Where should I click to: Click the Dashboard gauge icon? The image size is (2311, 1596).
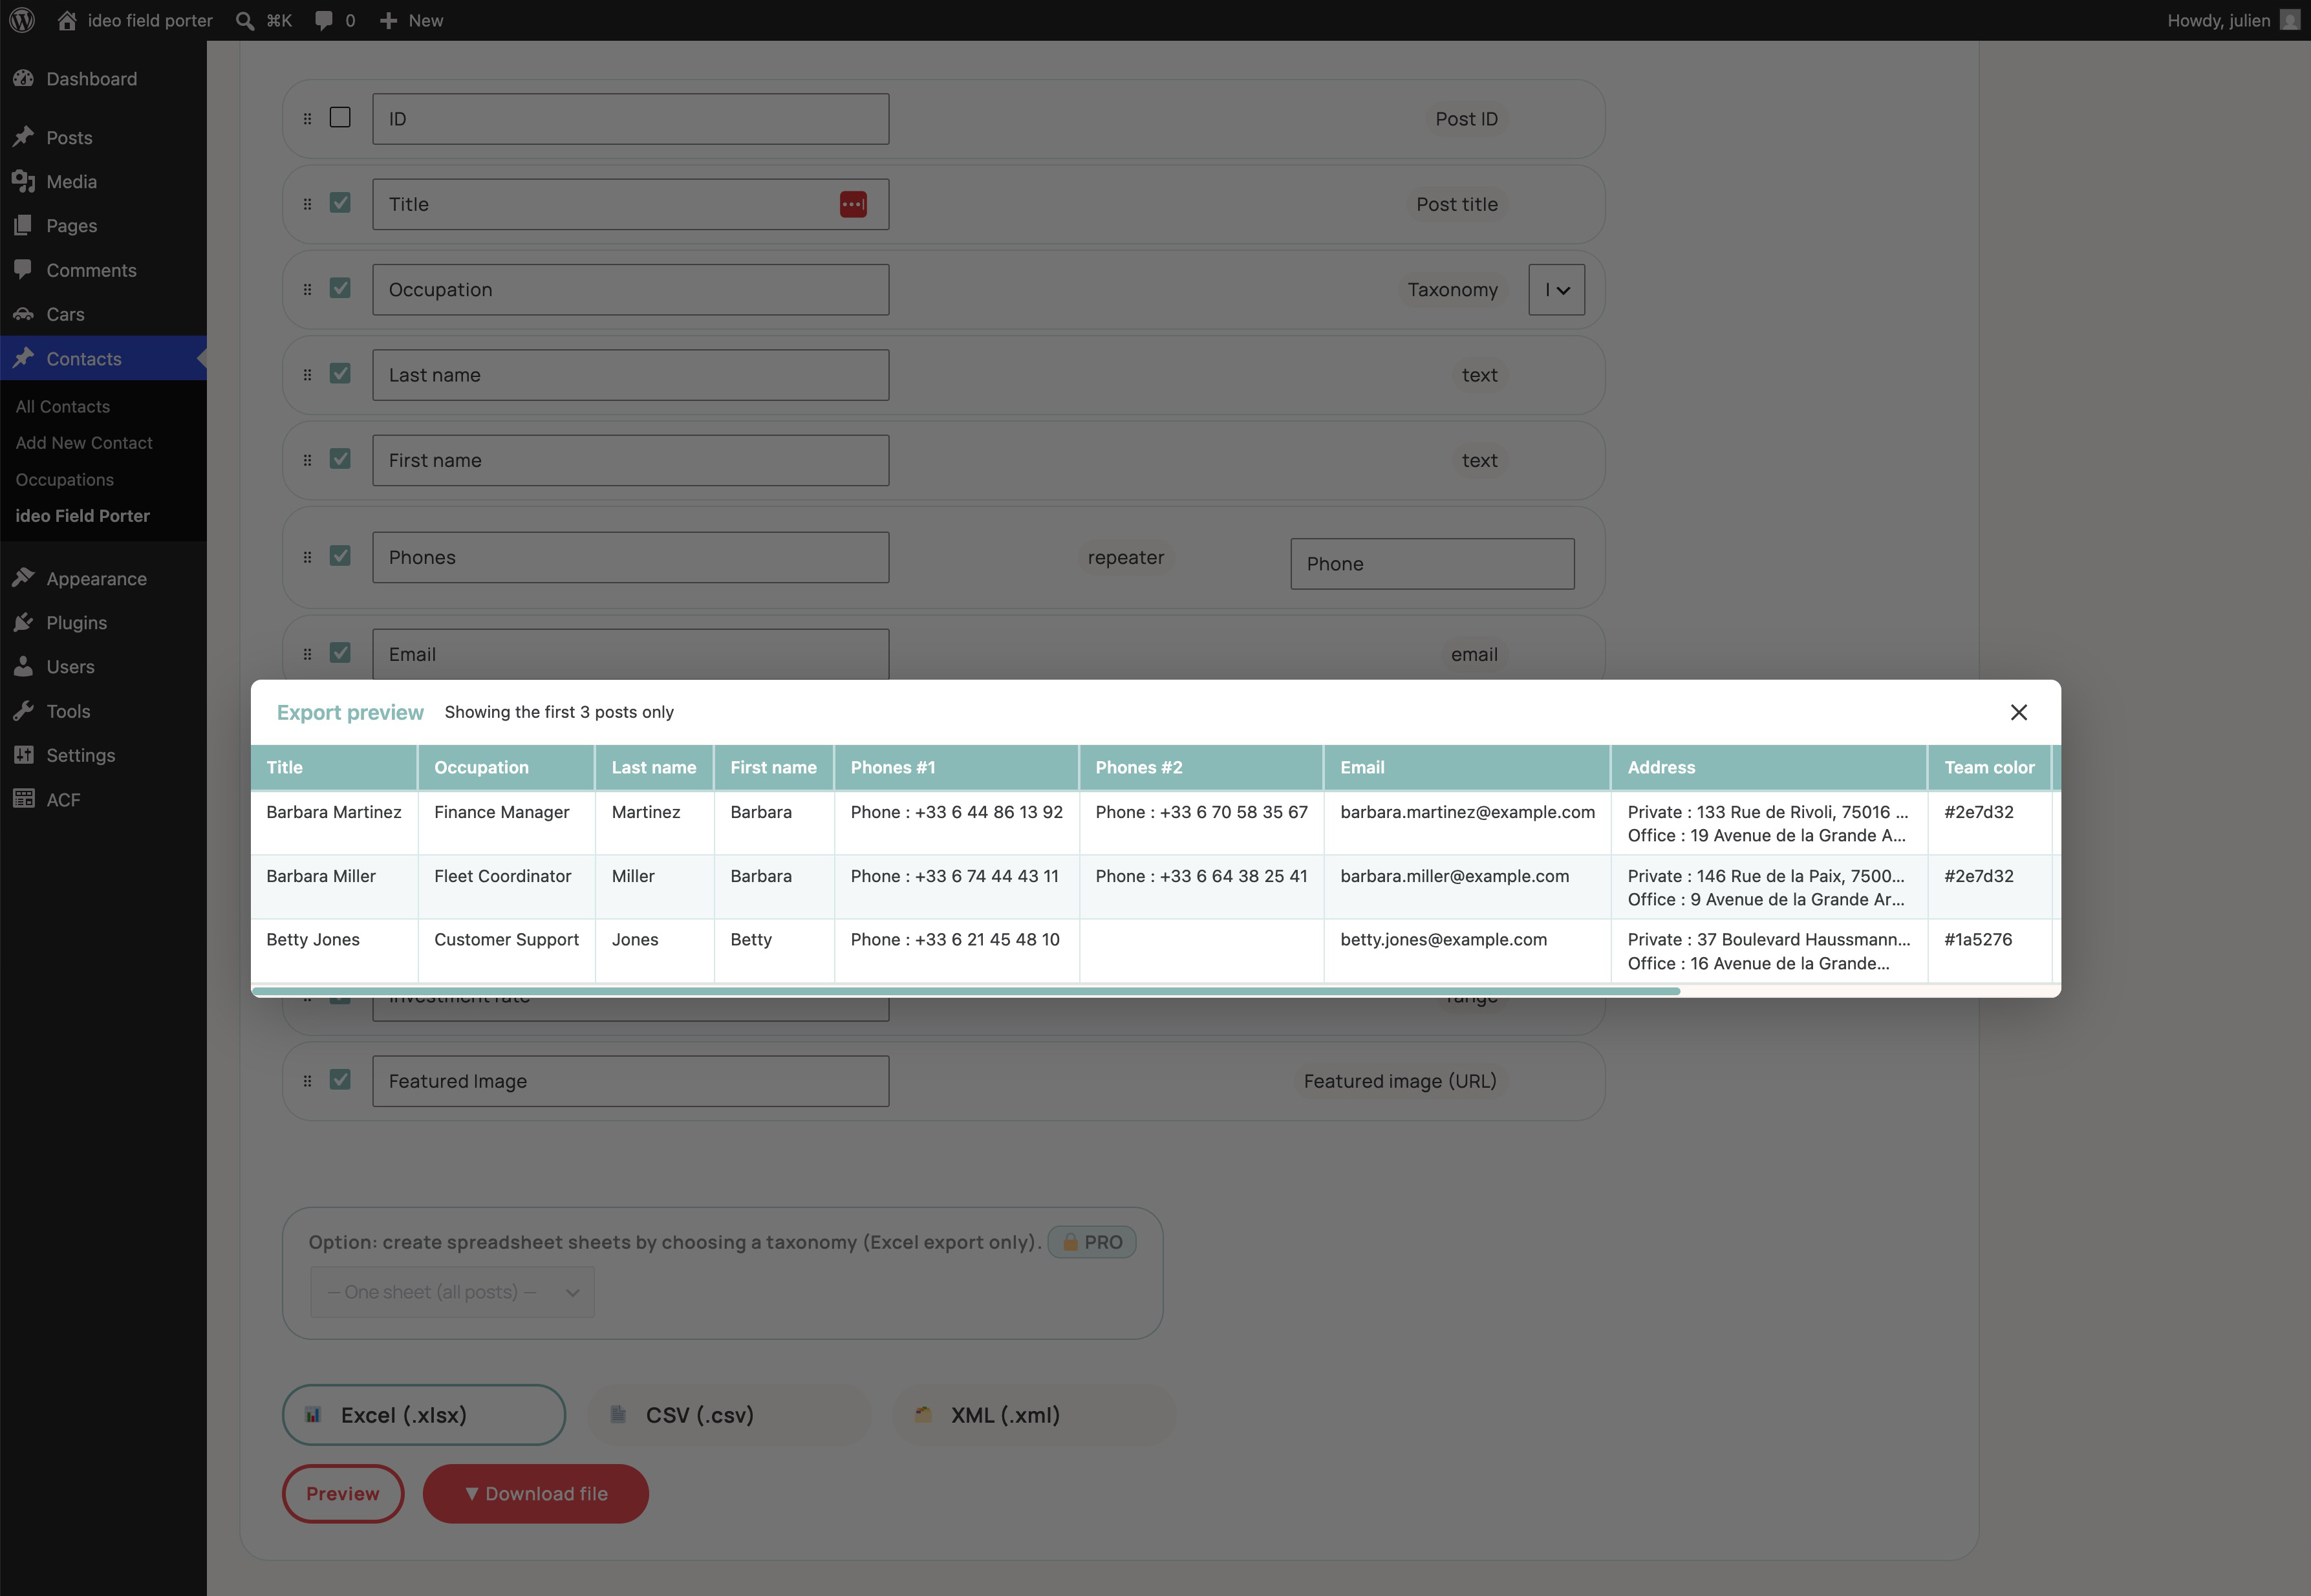tap(24, 78)
